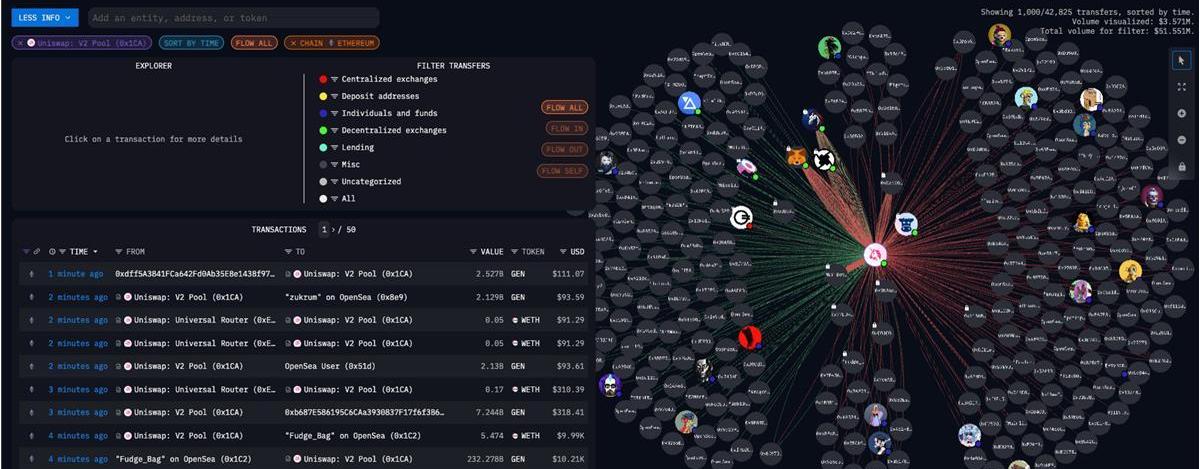
Task: Select the dark blue avatar node above MetaMask
Action: click(811, 120)
